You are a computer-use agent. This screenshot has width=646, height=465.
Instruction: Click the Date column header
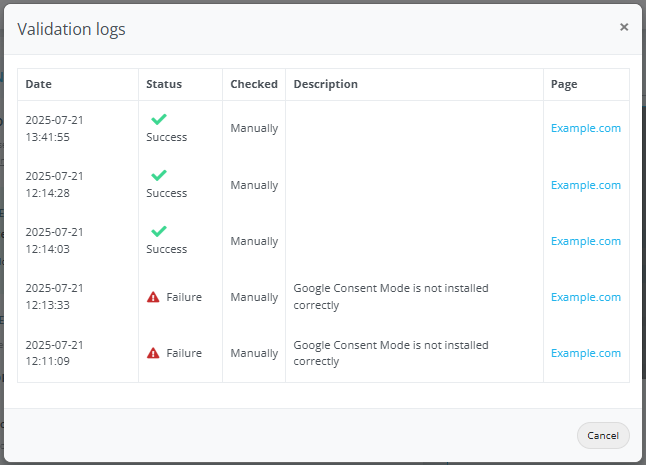tap(38, 85)
